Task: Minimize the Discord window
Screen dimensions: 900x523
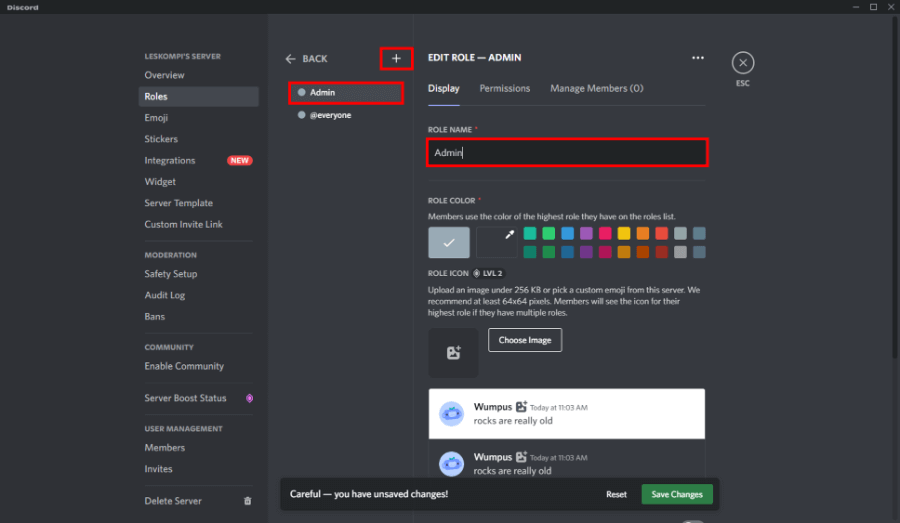Action: tap(855, 7)
